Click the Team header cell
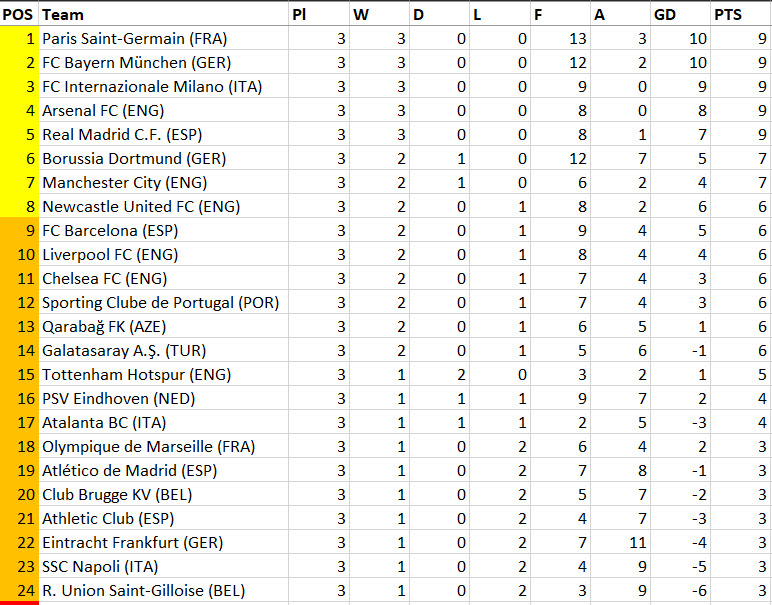Viewport: 772px width, 605px height. point(163,14)
